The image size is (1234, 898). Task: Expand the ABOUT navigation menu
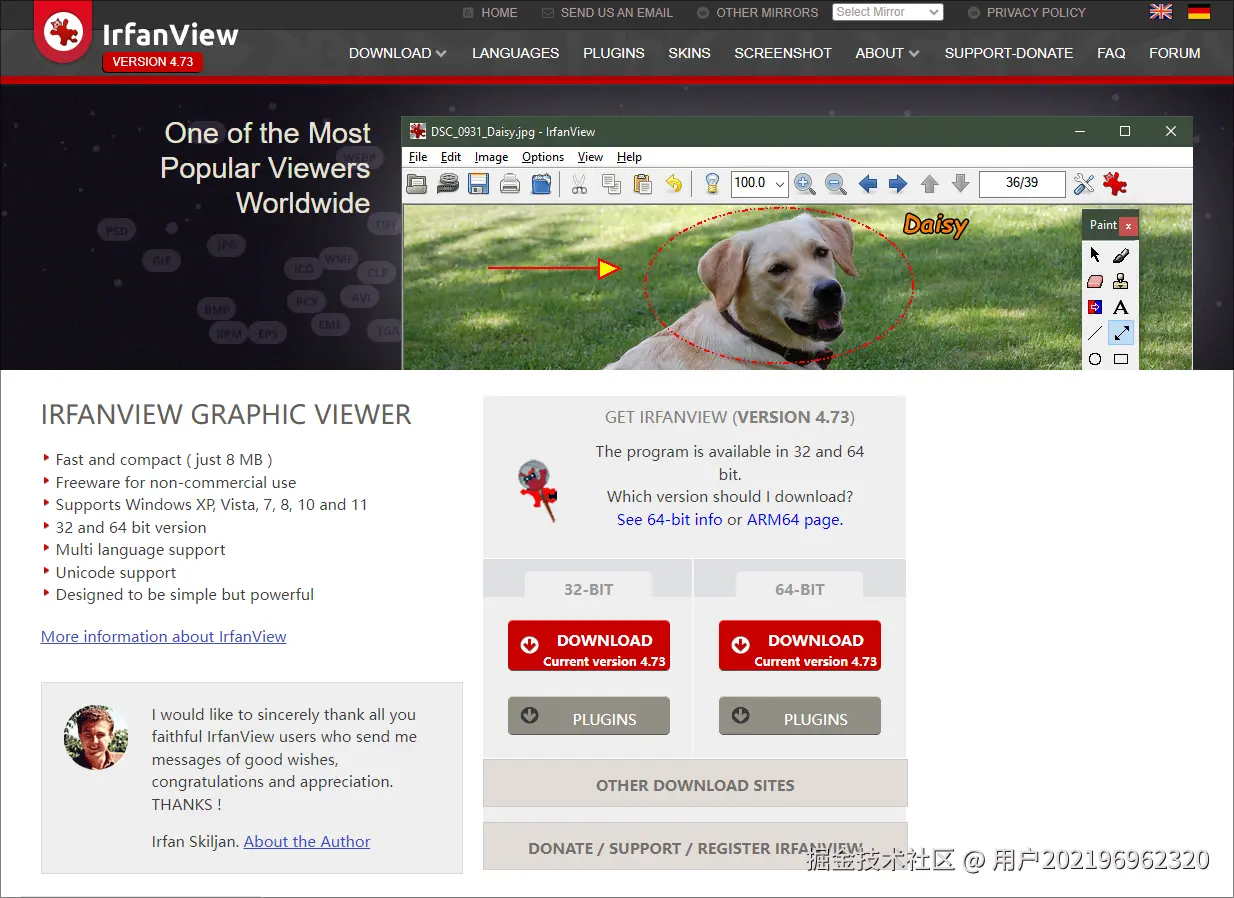click(888, 53)
